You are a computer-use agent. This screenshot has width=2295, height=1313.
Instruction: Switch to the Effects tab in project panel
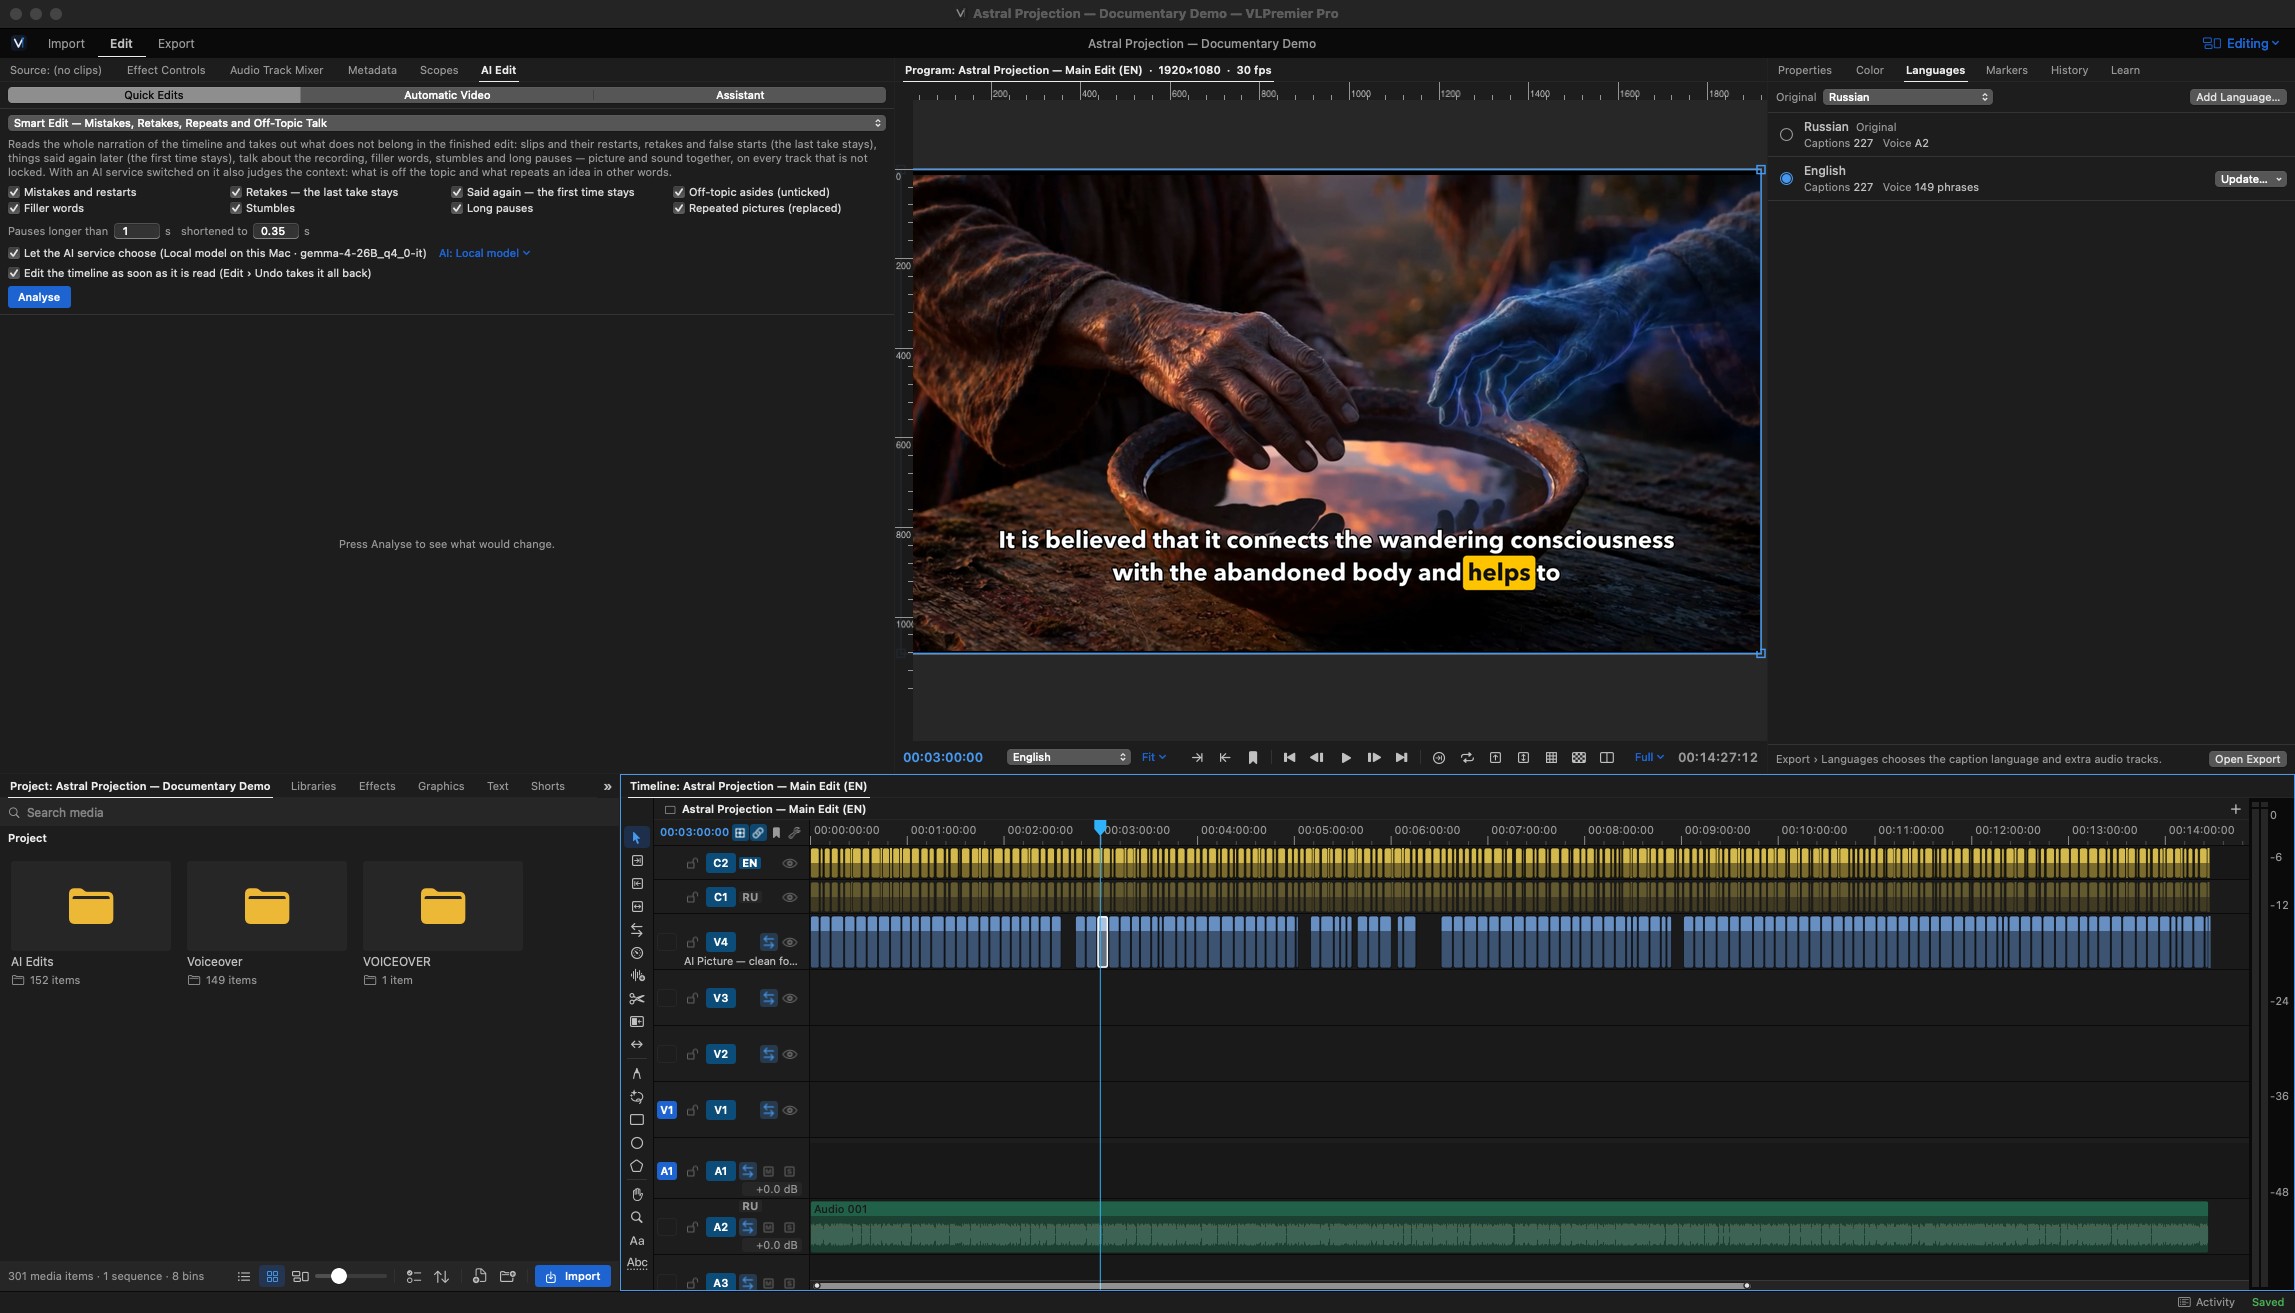click(x=377, y=786)
